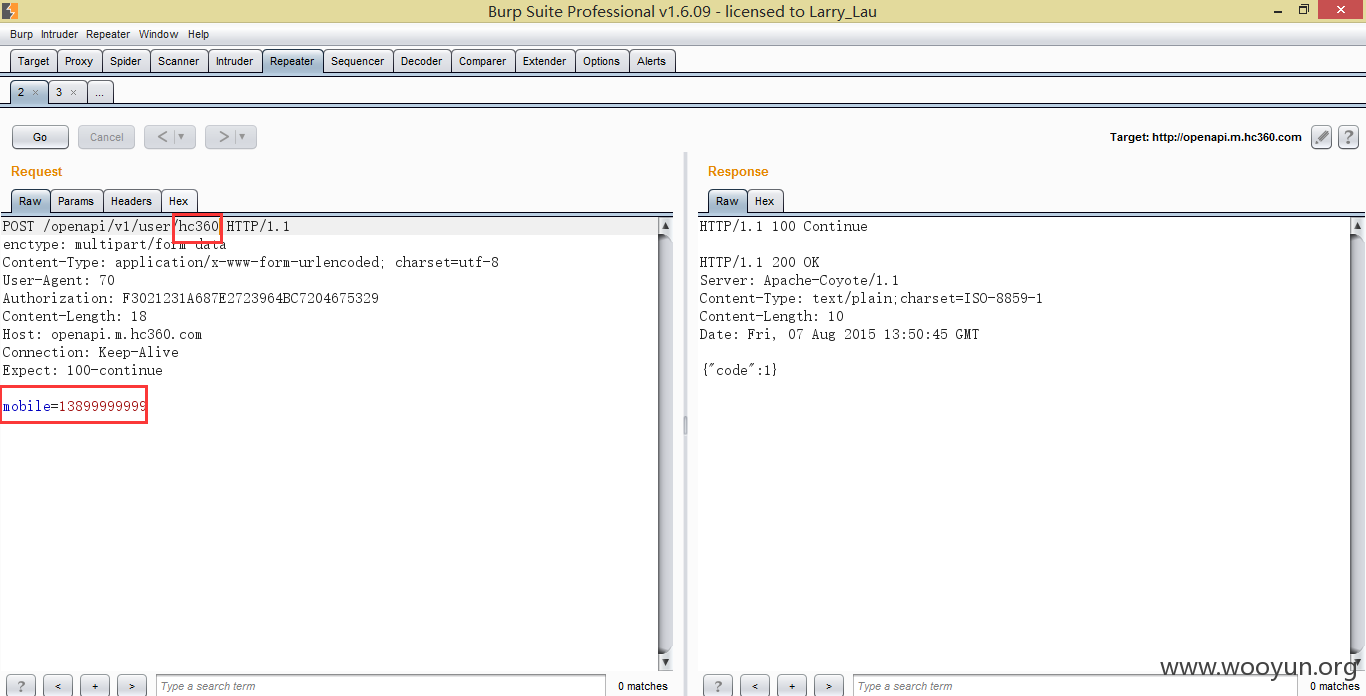
Task: Jump to next match in request search
Action: (132, 686)
